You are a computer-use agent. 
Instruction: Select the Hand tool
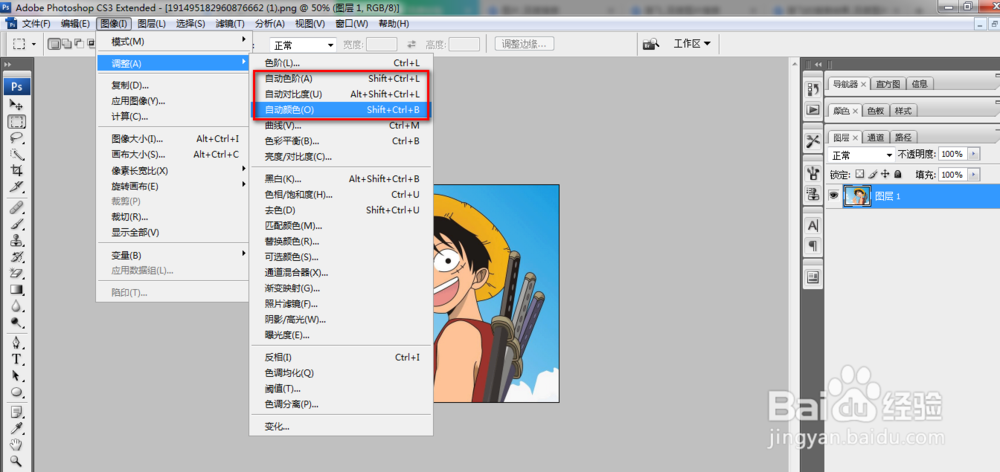click(17, 445)
